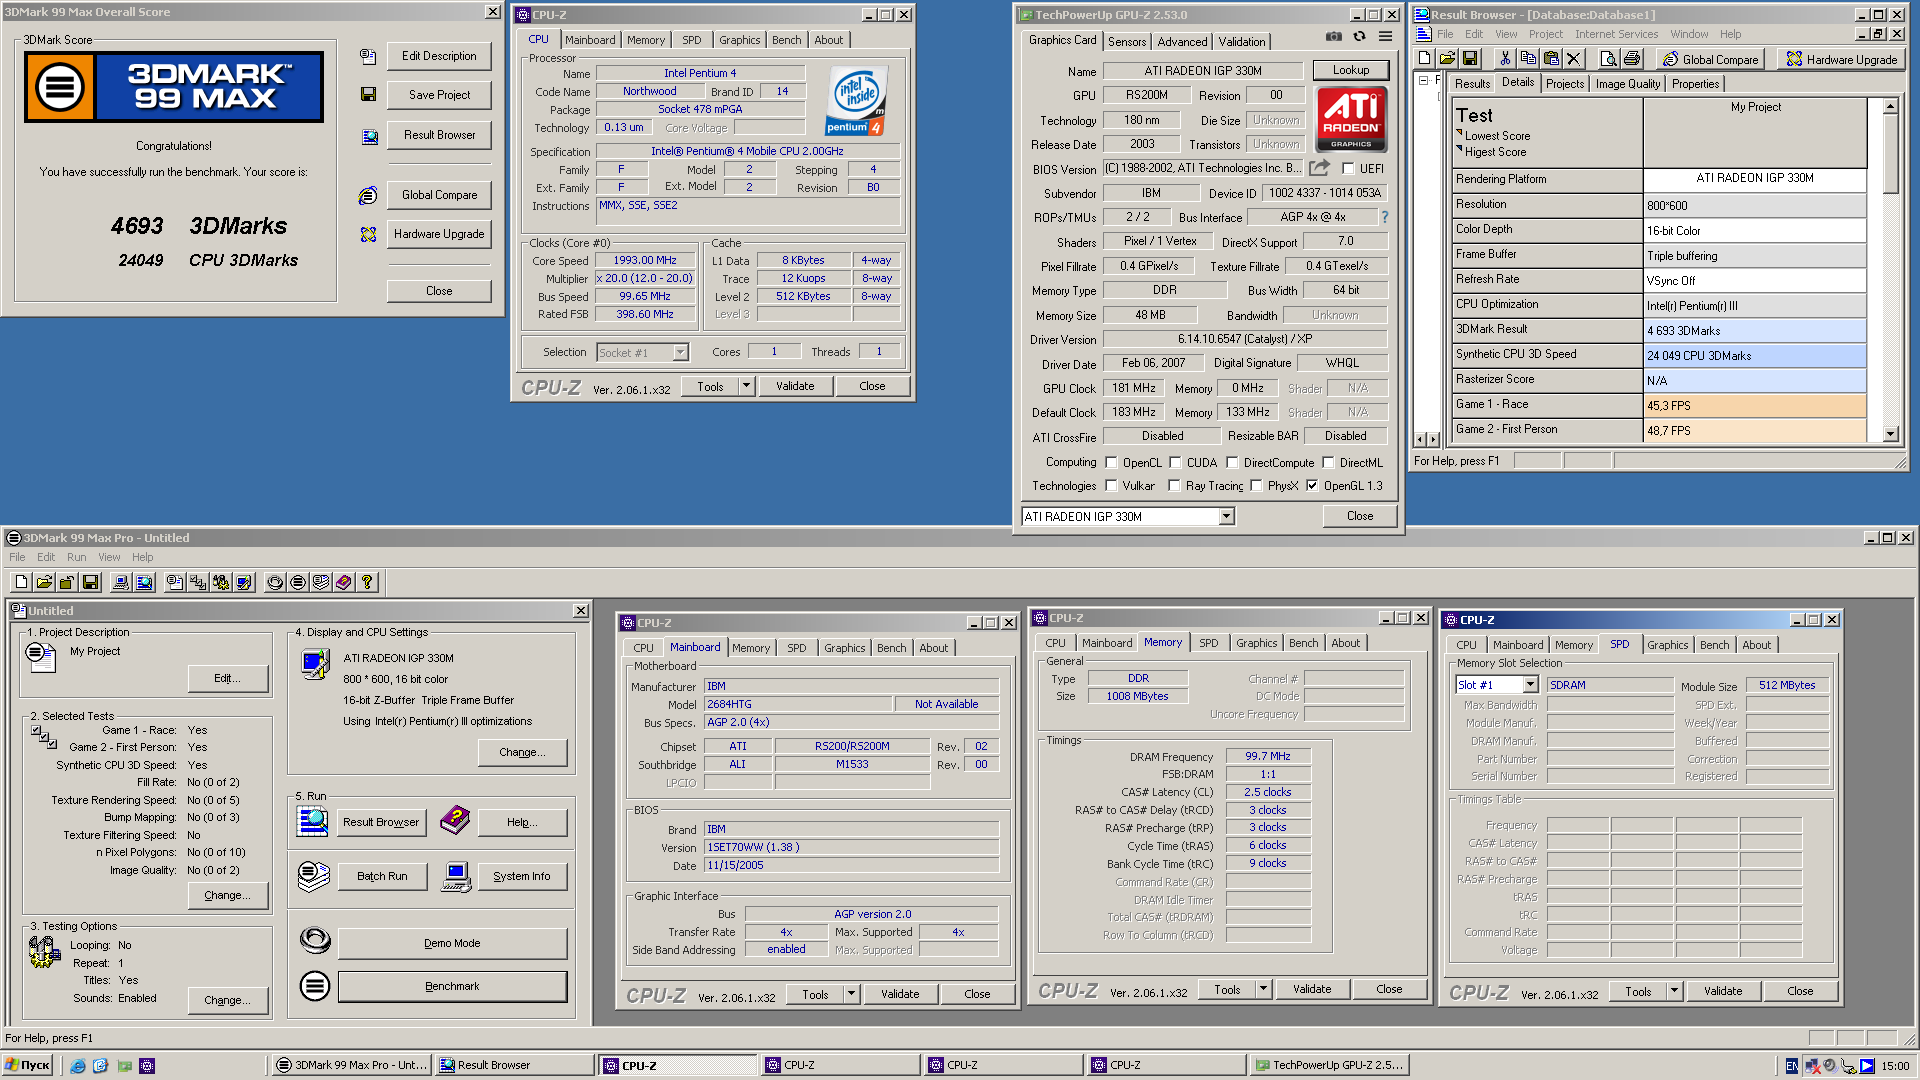Toggle PhysX checkbox in GPU-Z

click(x=1256, y=486)
